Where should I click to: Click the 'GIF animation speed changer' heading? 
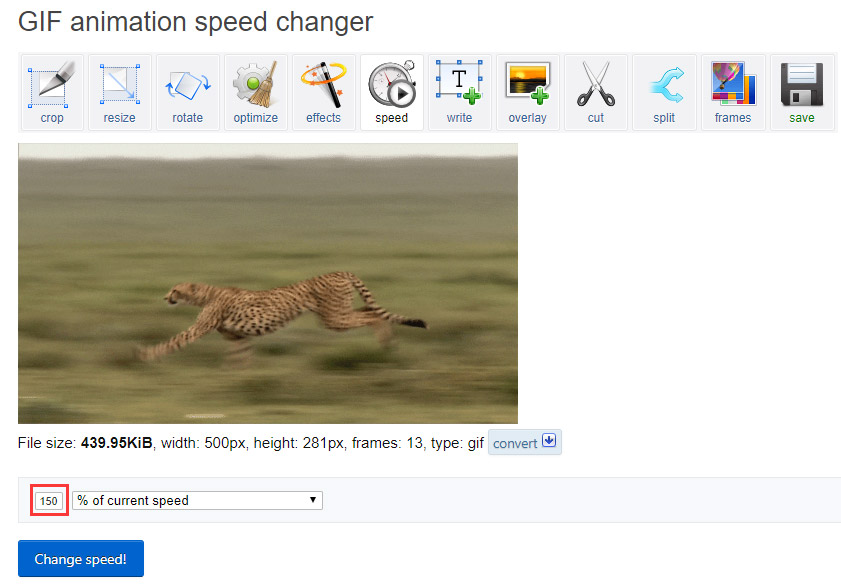[x=195, y=21]
